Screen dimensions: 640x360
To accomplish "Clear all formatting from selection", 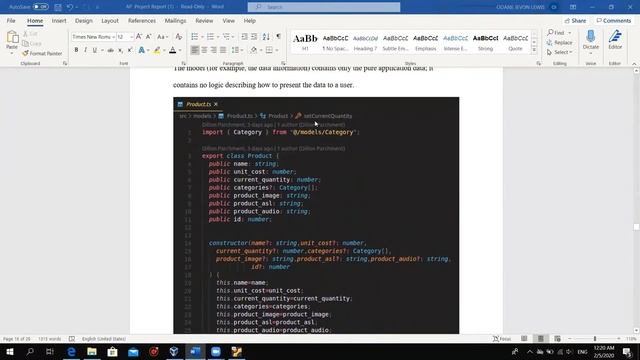I will (178, 37).
